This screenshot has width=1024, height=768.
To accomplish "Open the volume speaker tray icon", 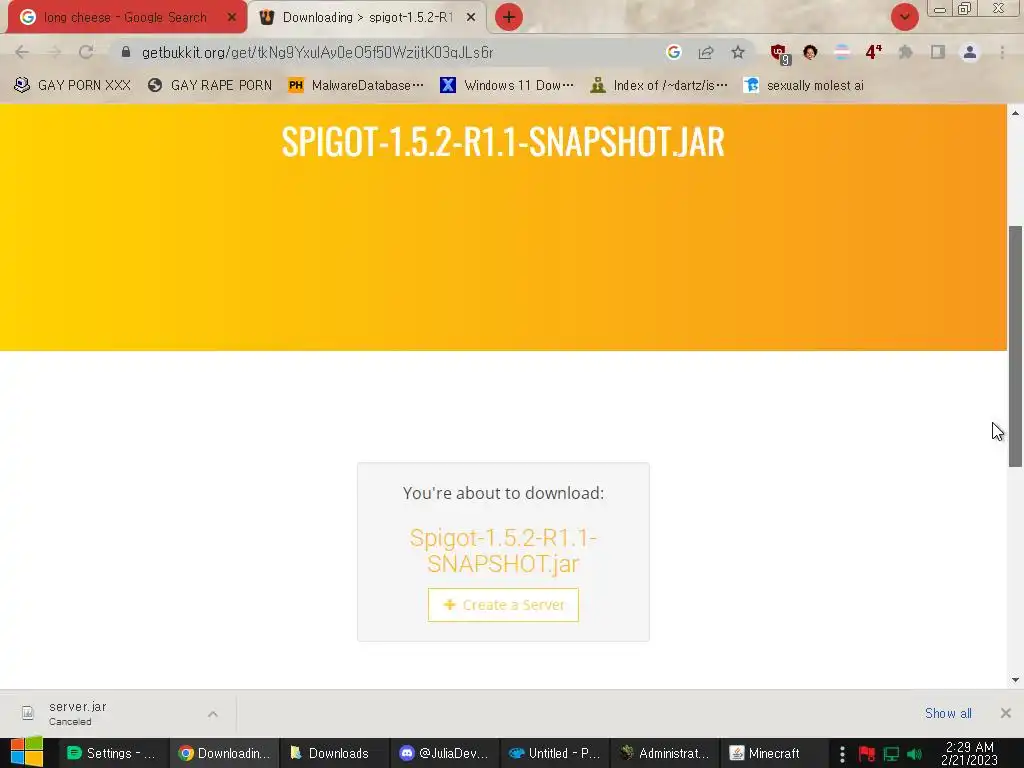I will (x=914, y=754).
